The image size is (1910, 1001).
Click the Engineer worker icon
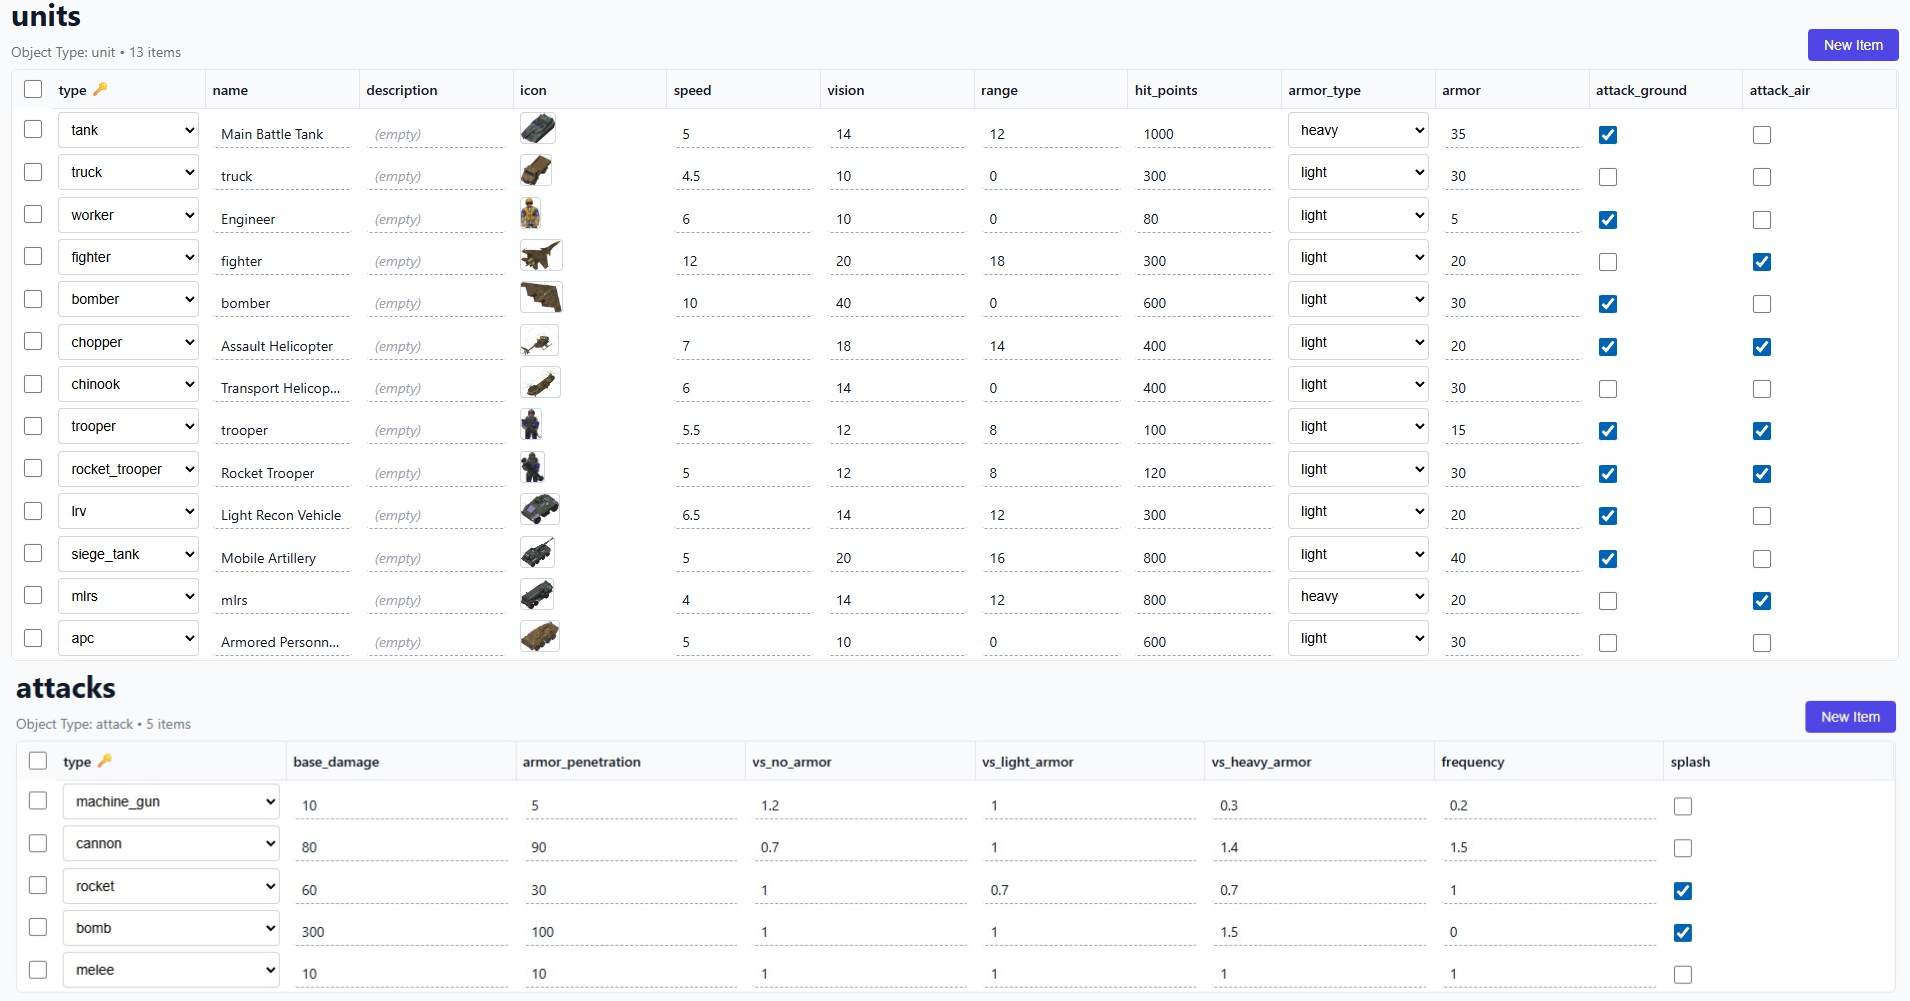click(531, 213)
